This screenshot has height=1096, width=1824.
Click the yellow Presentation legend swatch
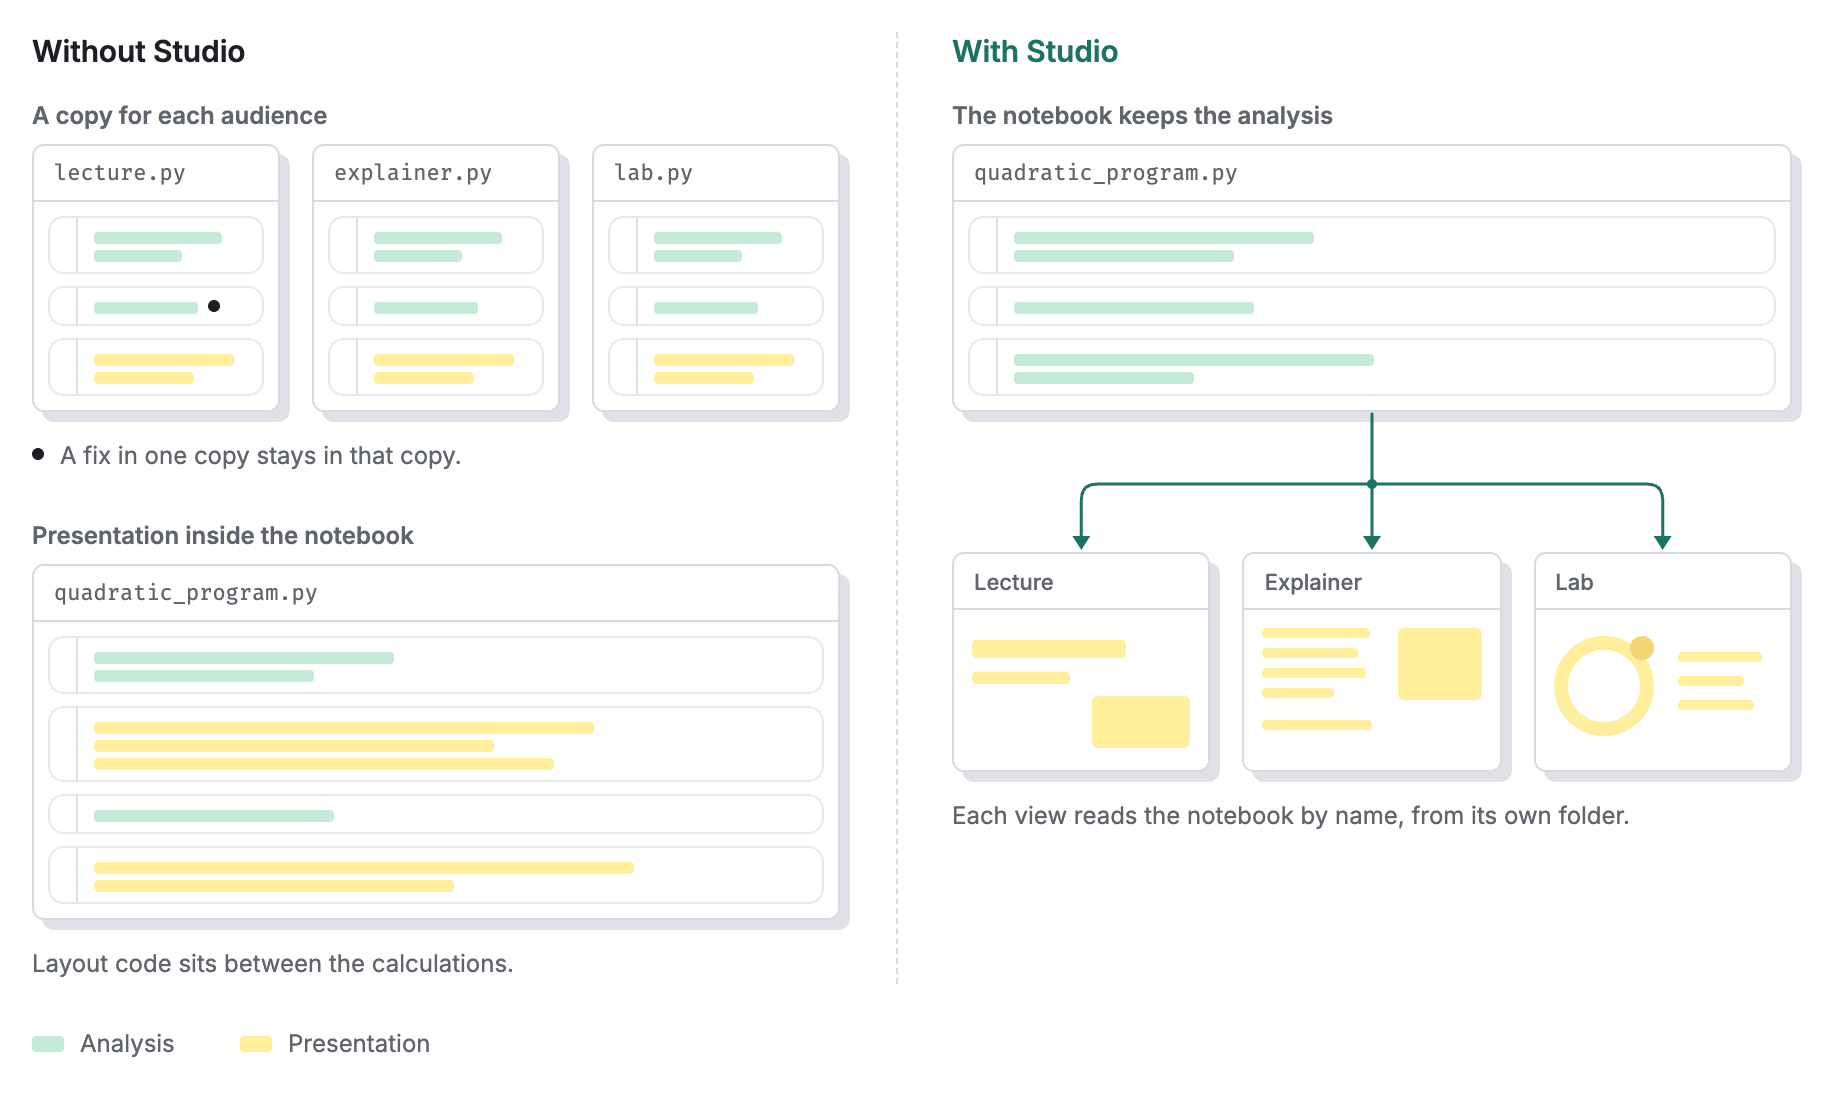[256, 1044]
